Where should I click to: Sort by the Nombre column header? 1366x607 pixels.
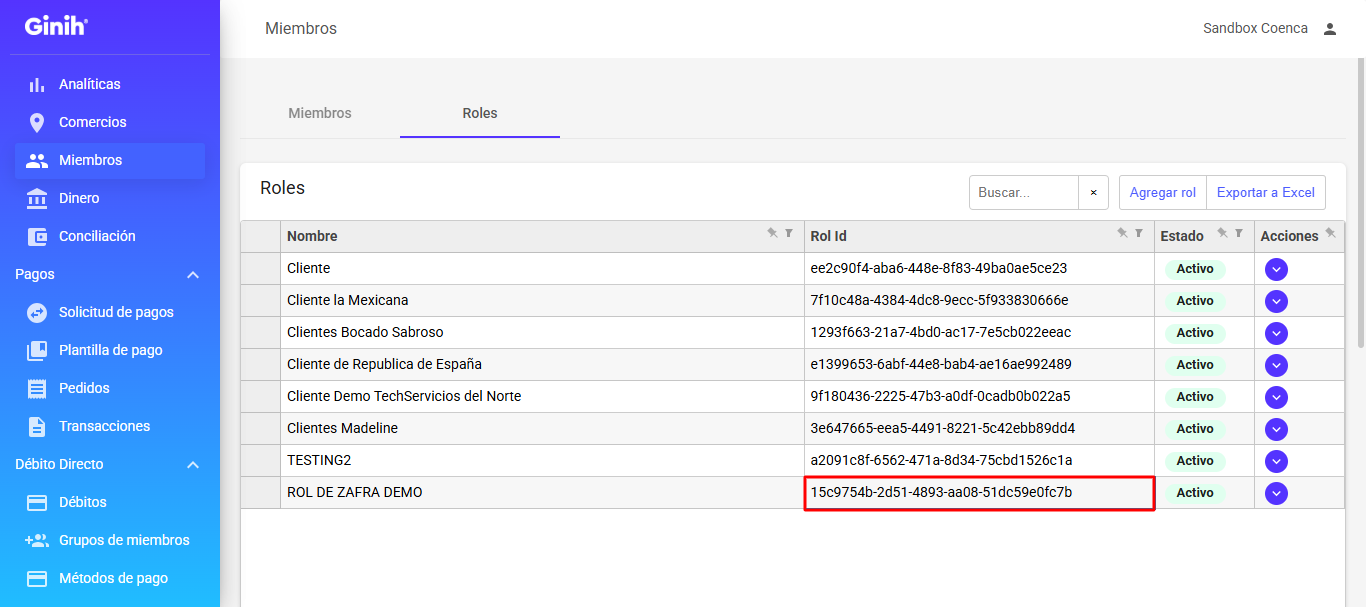(x=312, y=236)
